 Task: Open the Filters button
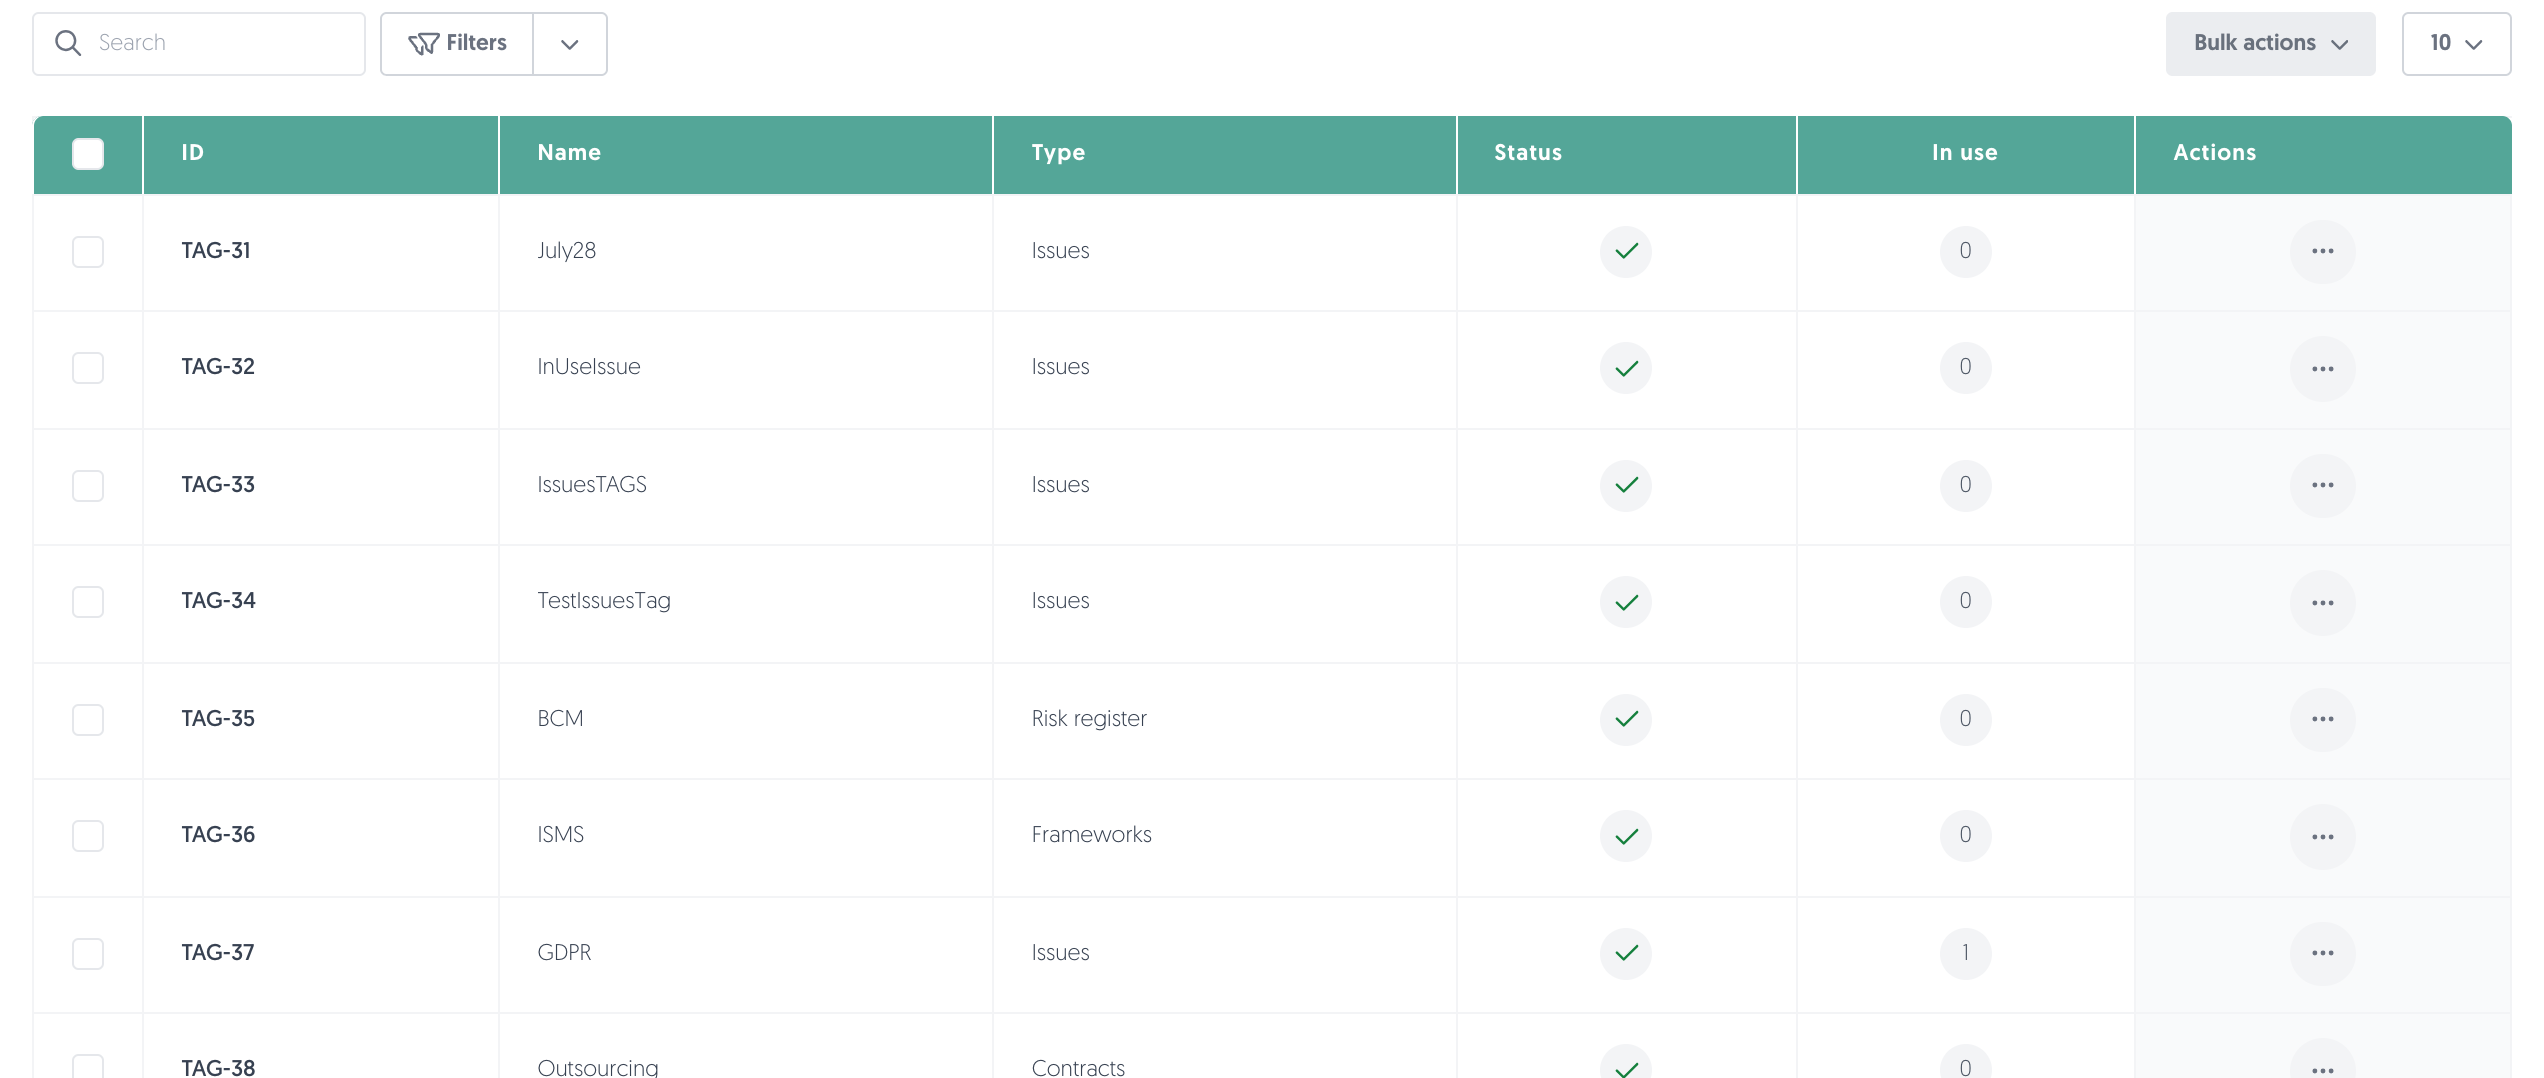(457, 43)
